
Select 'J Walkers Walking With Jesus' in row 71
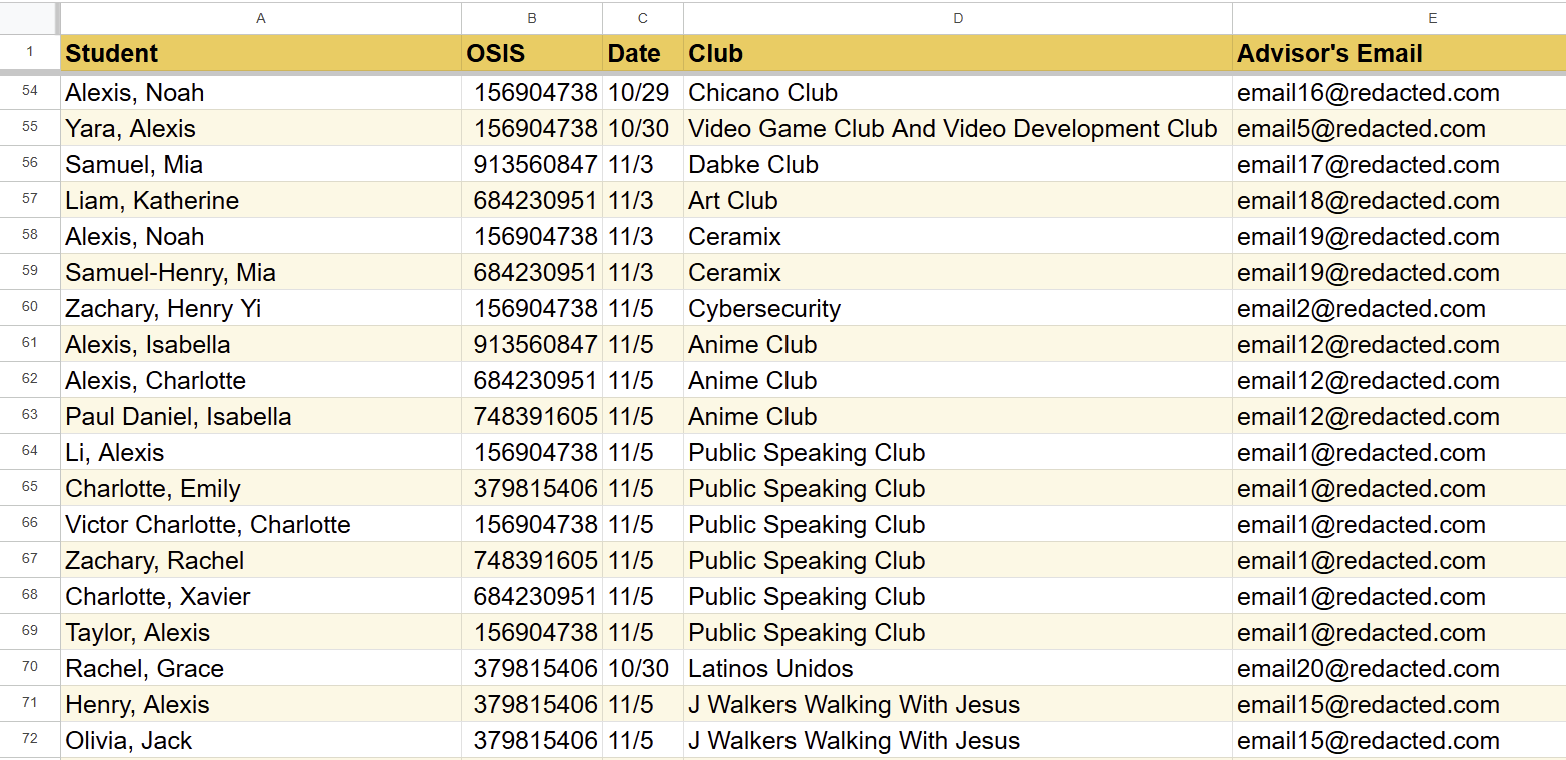click(x=958, y=704)
